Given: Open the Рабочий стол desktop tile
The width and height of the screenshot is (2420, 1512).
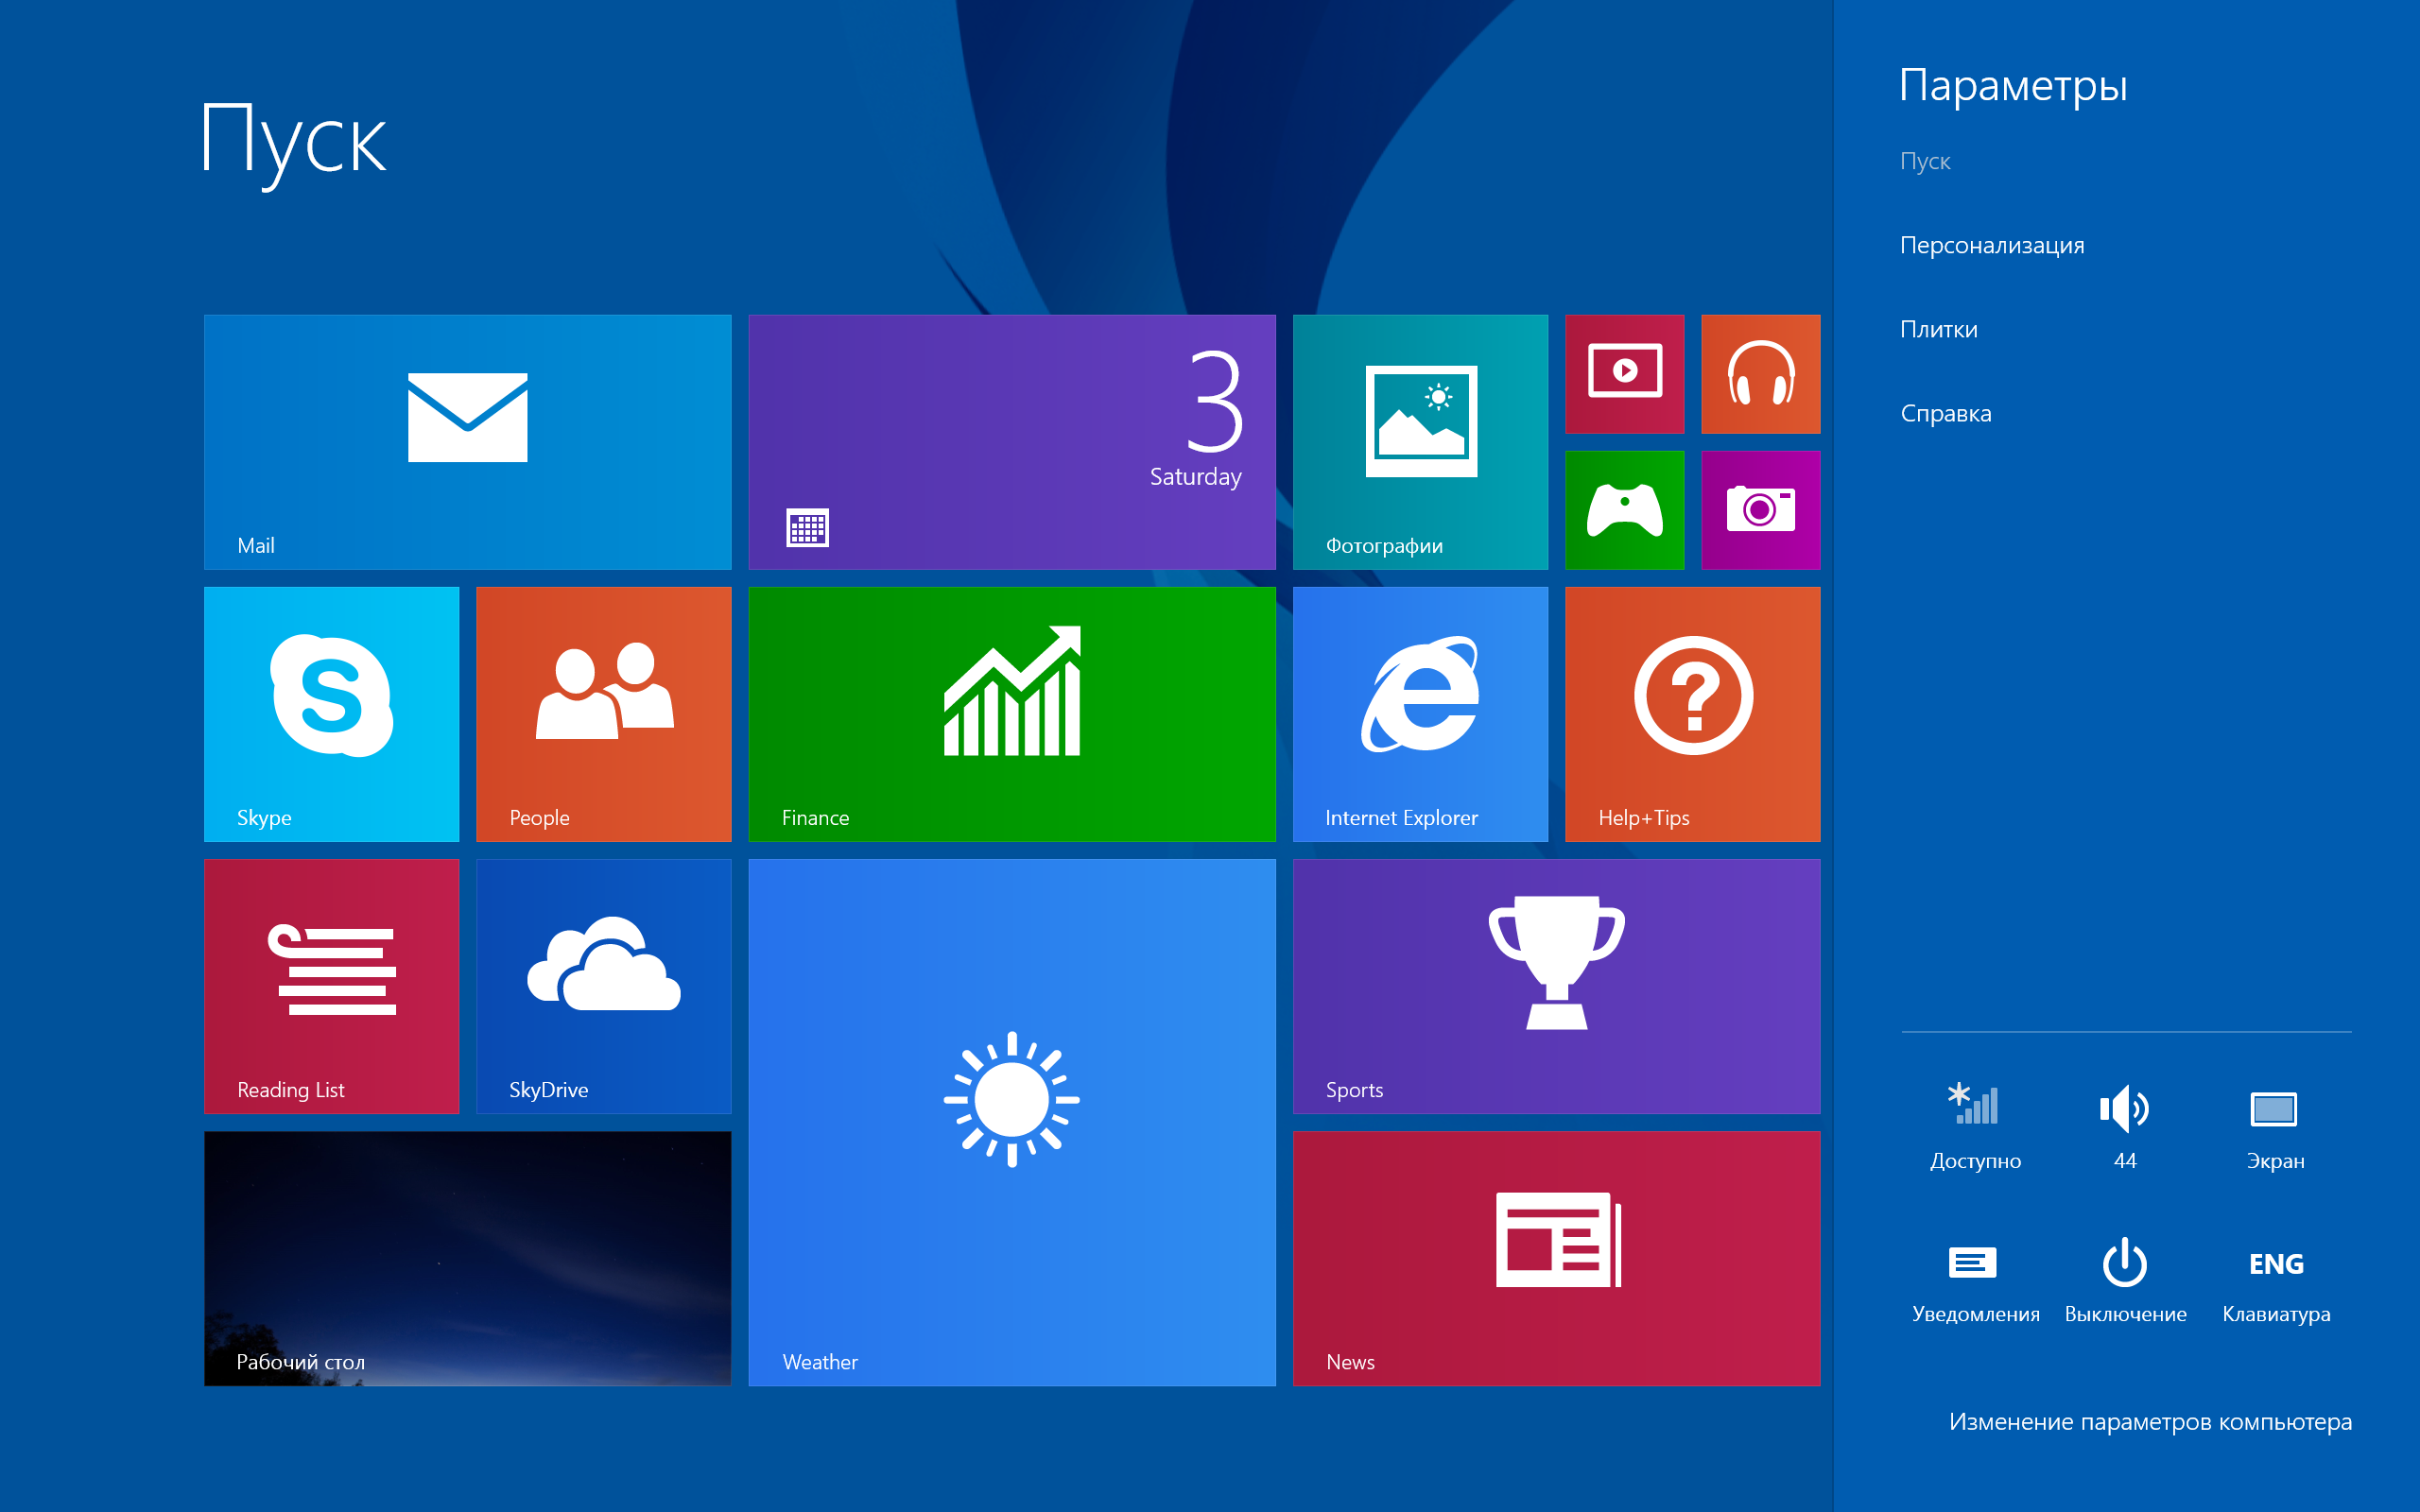Looking at the screenshot, I should (x=467, y=1258).
